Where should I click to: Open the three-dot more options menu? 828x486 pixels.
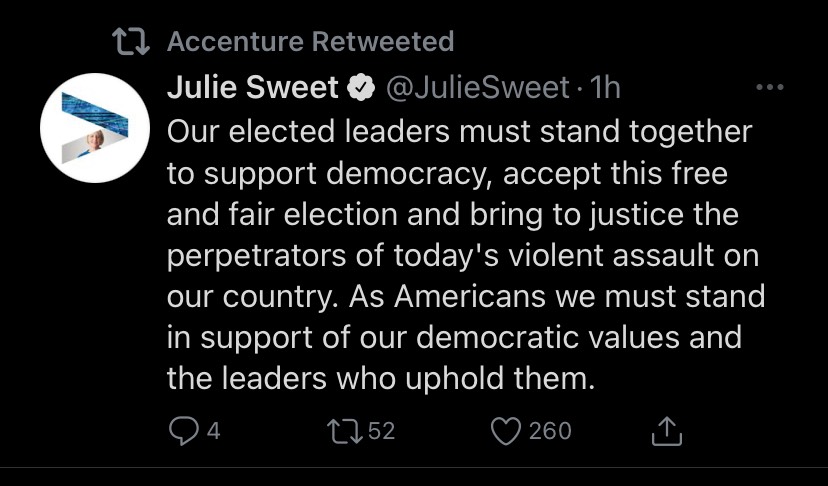click(770, 87)
